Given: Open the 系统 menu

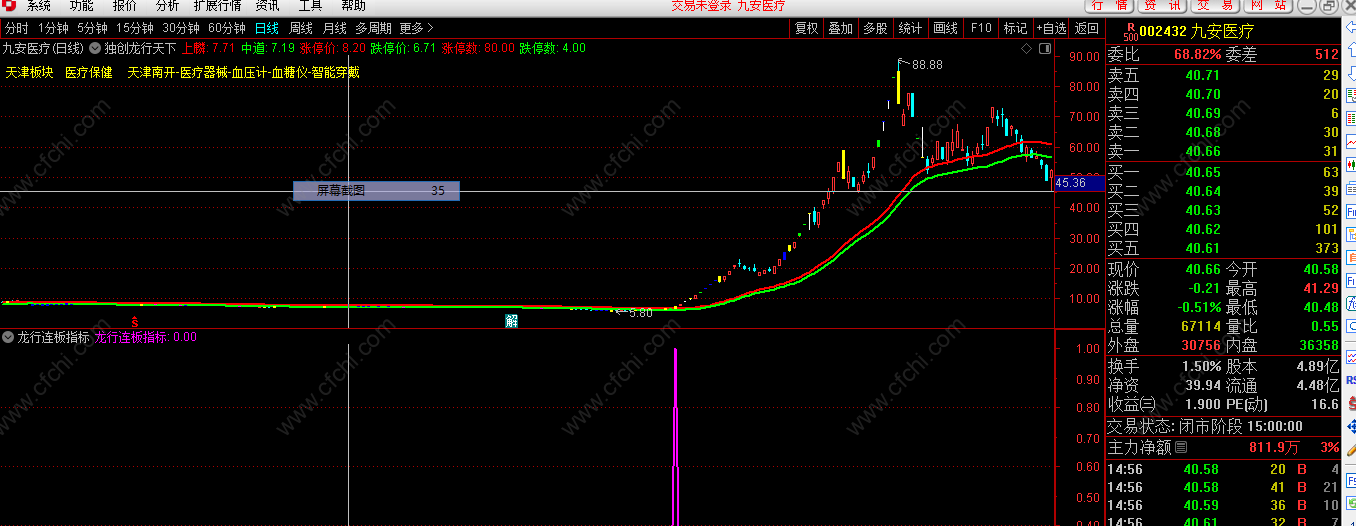Looking at the screenshot, I should coord(39,6).
